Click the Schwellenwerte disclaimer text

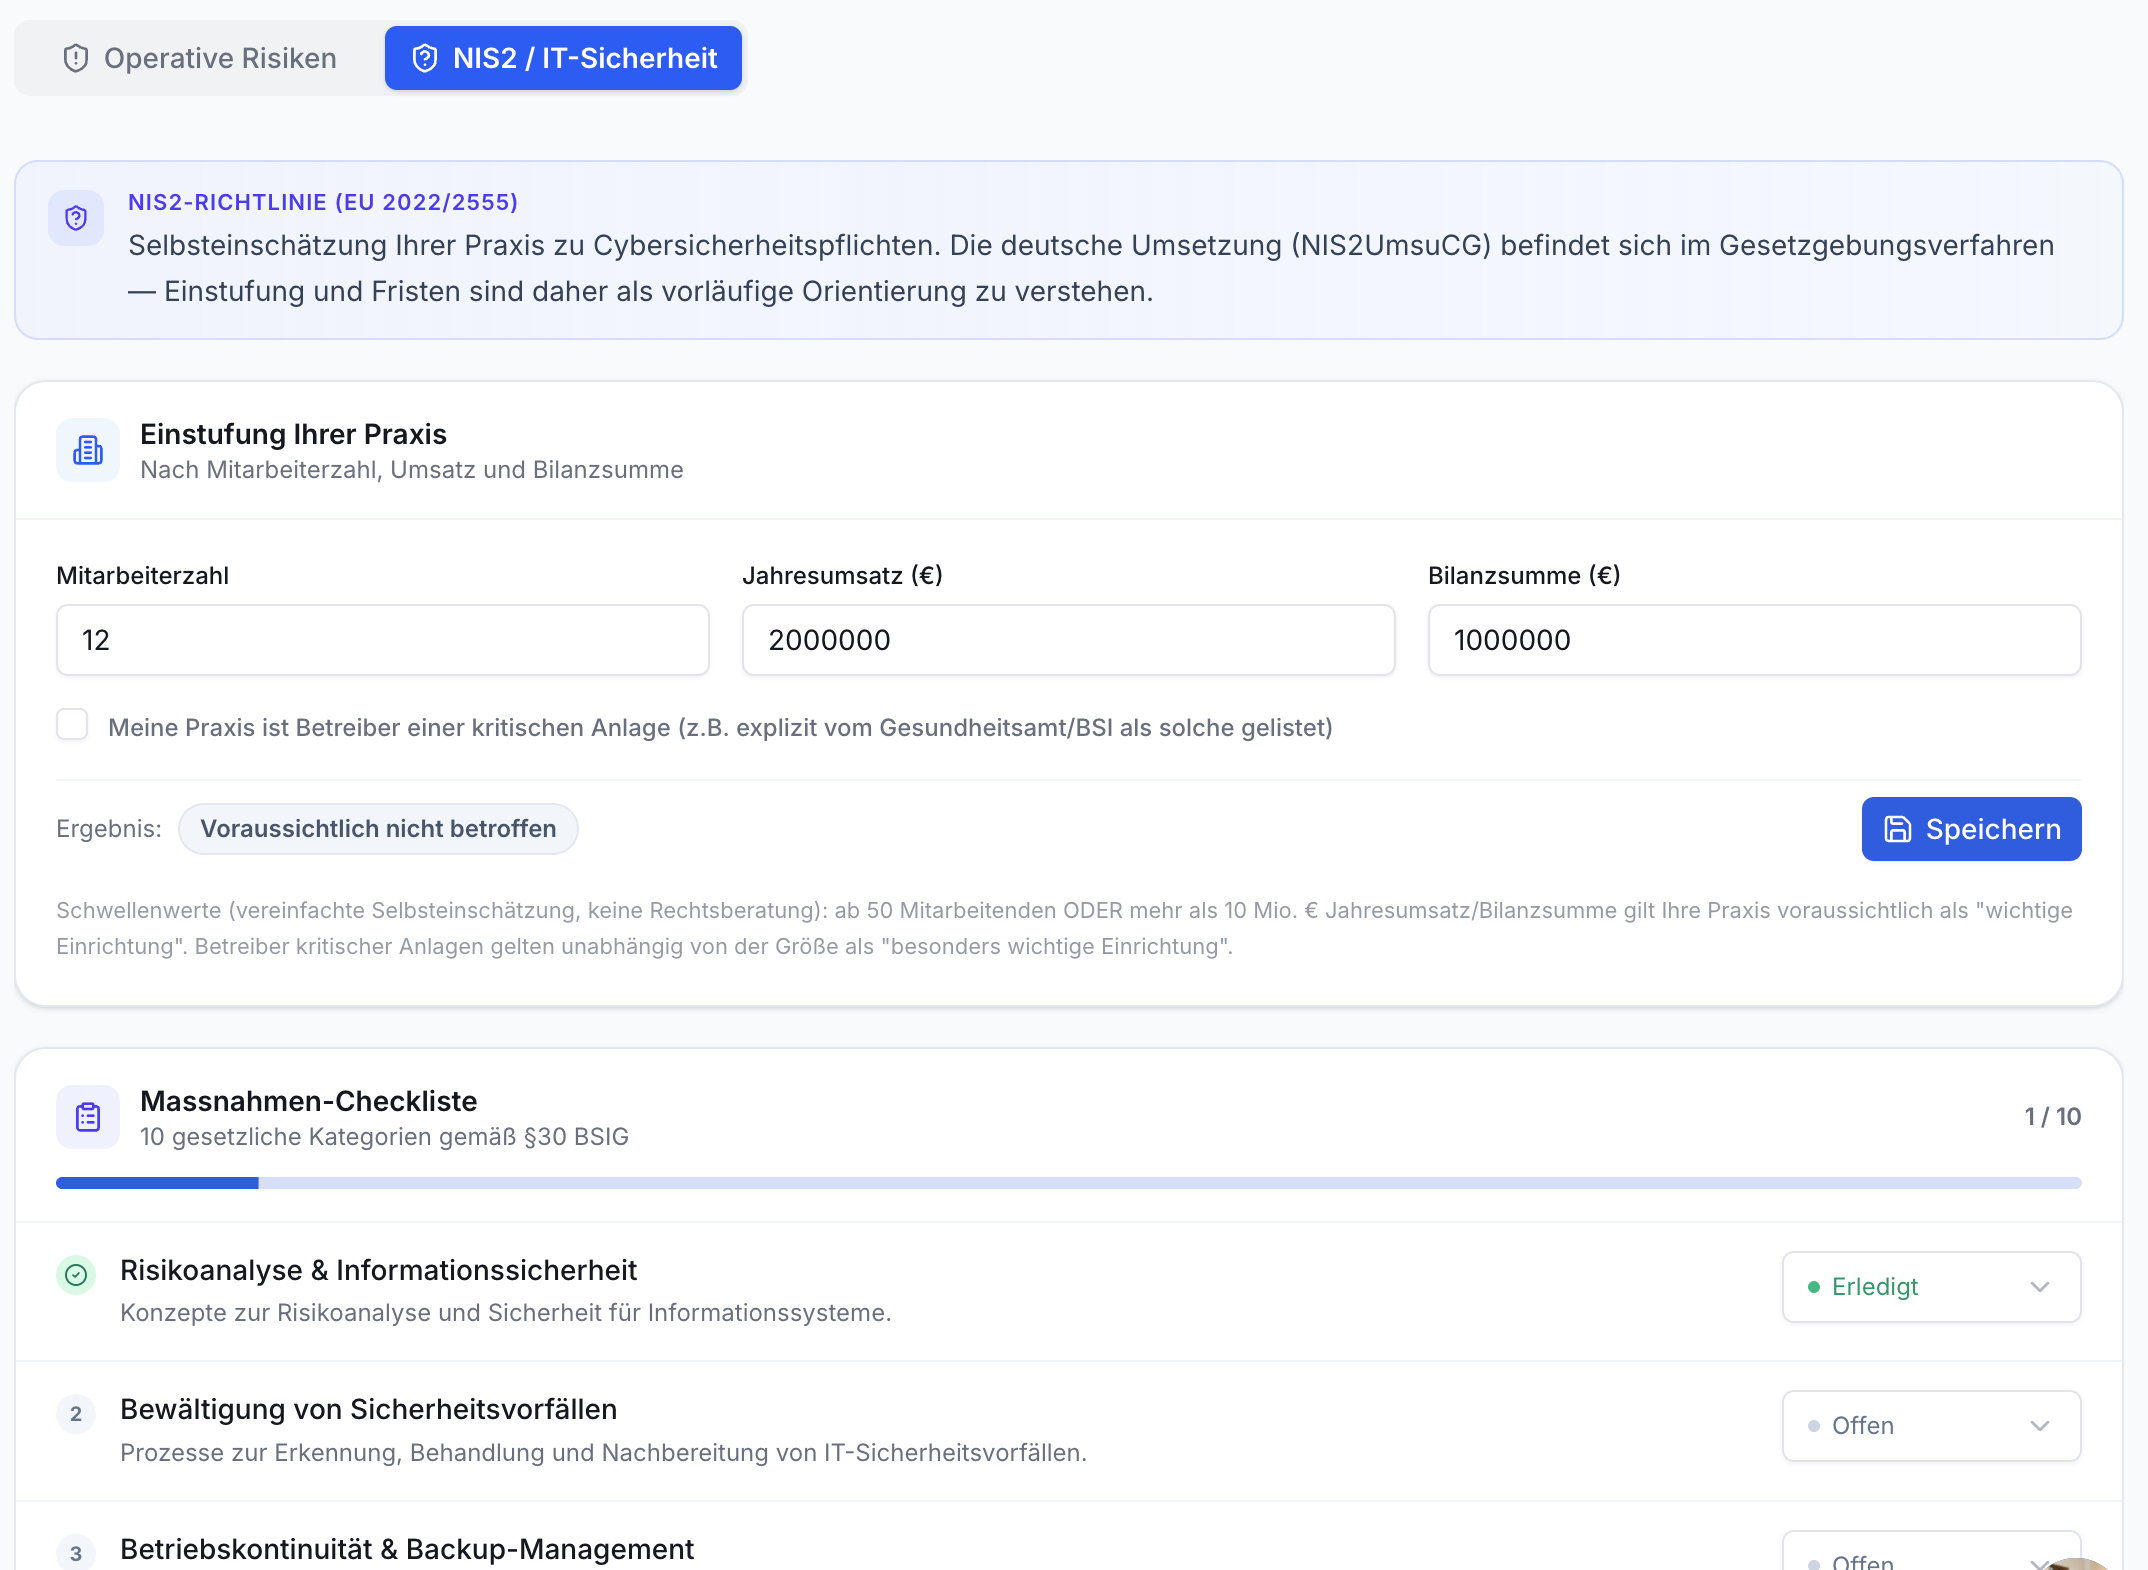pyautogui.click(x=1064, y=928)
